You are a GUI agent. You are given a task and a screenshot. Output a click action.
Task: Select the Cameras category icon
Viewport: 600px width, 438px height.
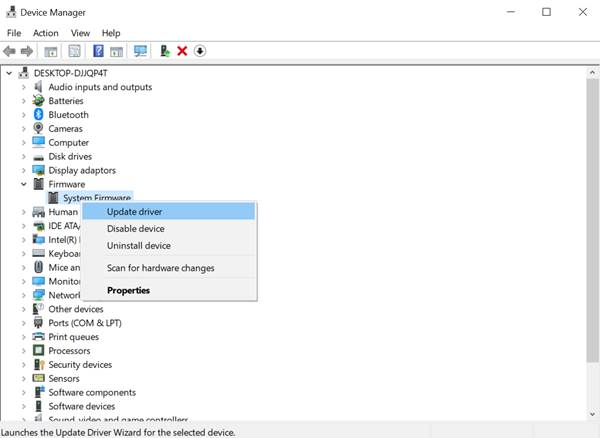pyautogui.click(x=39, y=129)
